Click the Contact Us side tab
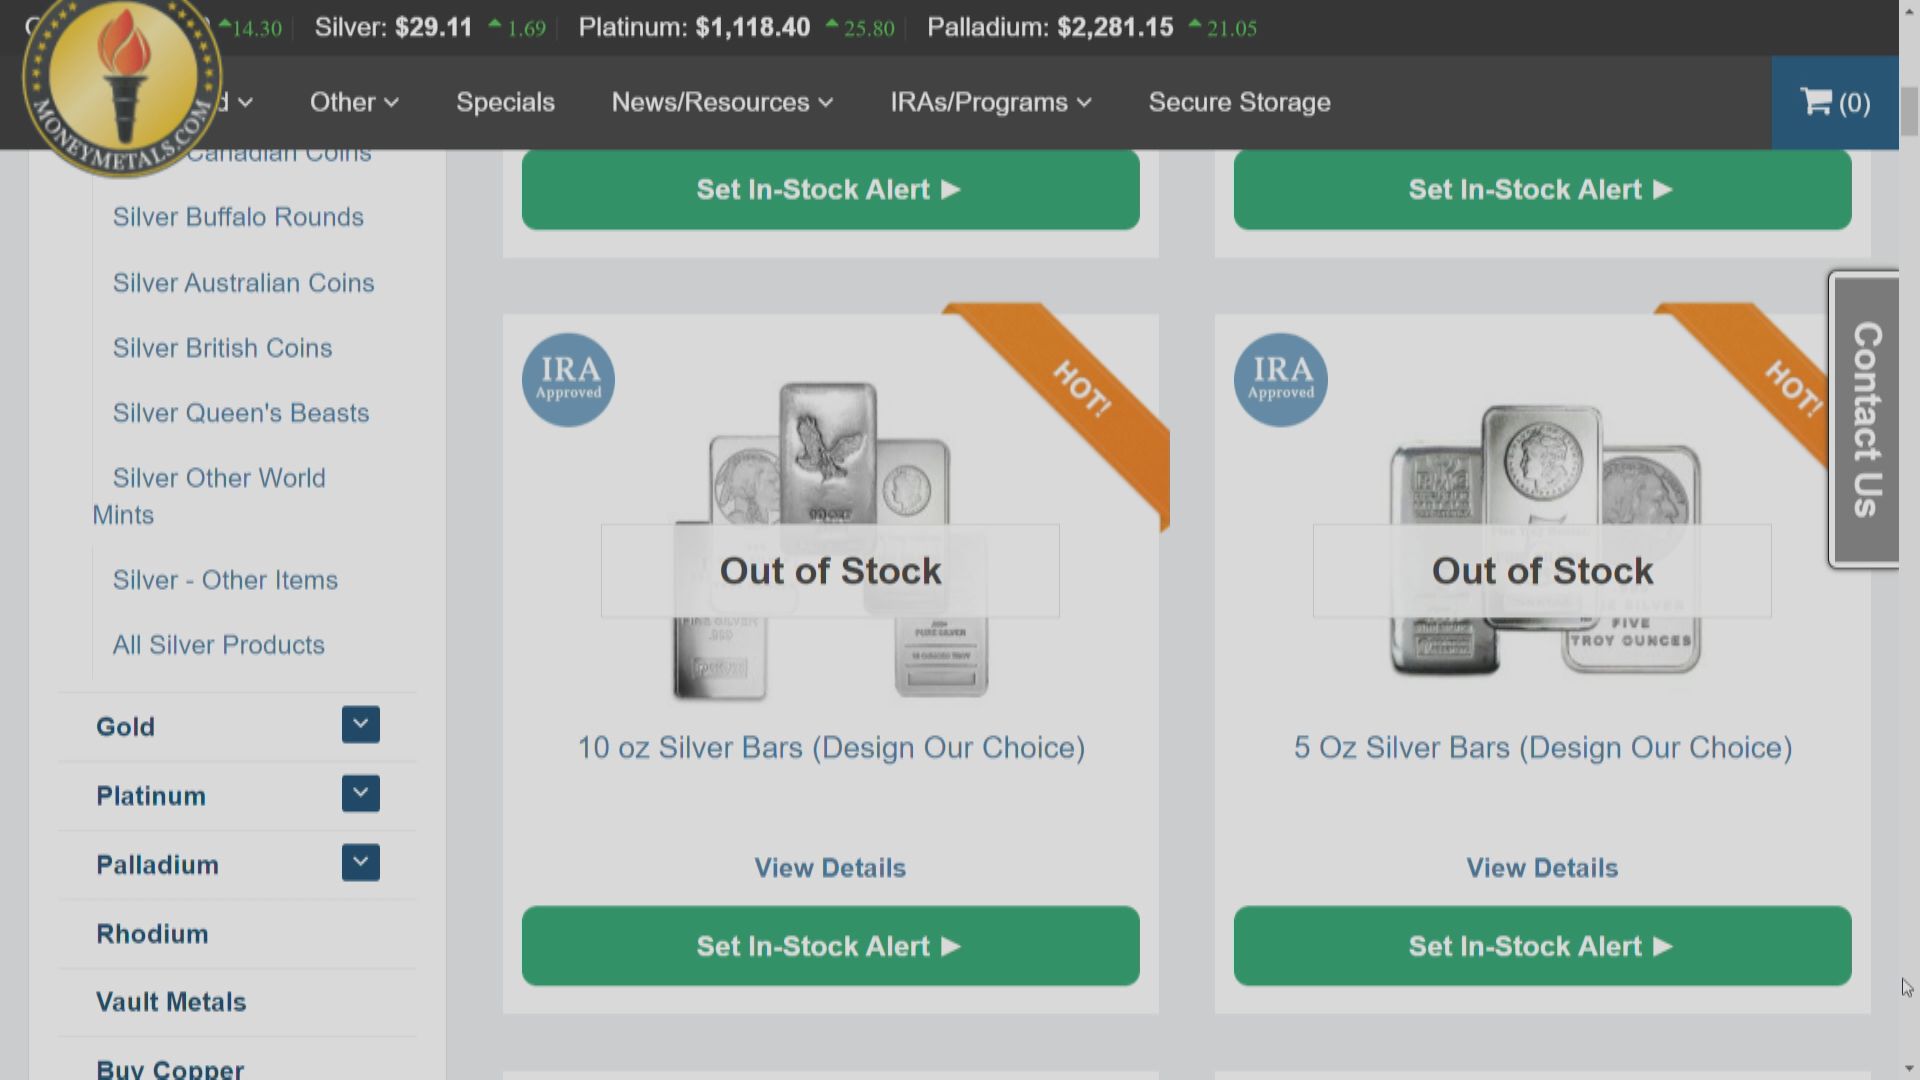1920x1080 pixels. pyautogui.click(x=1866, y=419)
